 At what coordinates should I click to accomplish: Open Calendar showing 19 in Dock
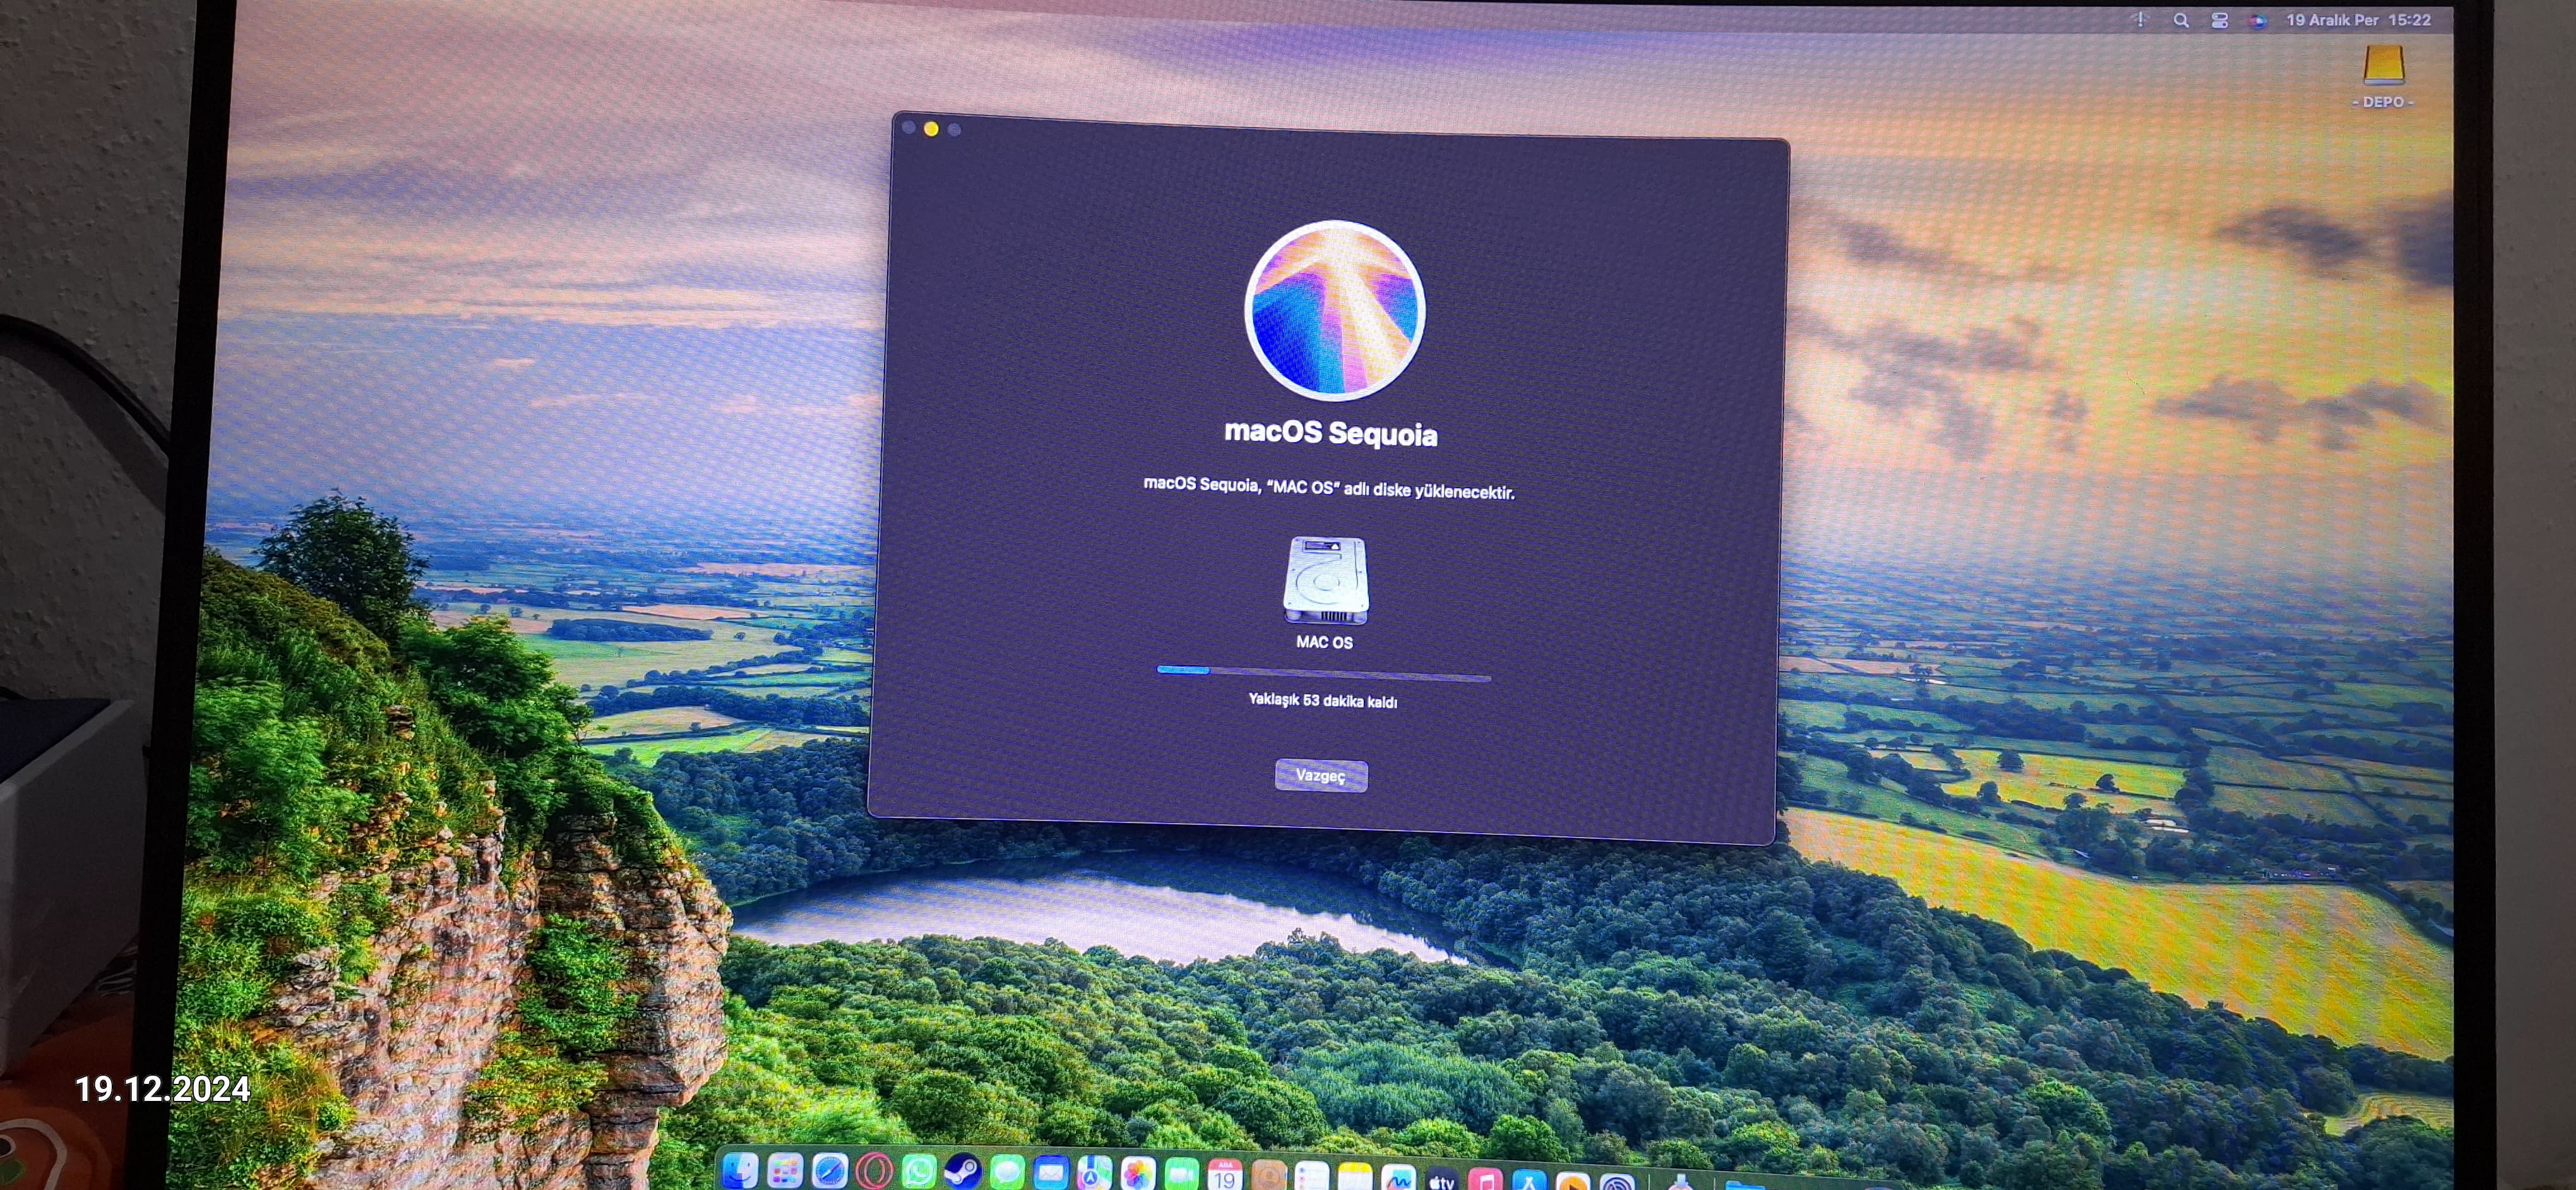point(1225,1176)
